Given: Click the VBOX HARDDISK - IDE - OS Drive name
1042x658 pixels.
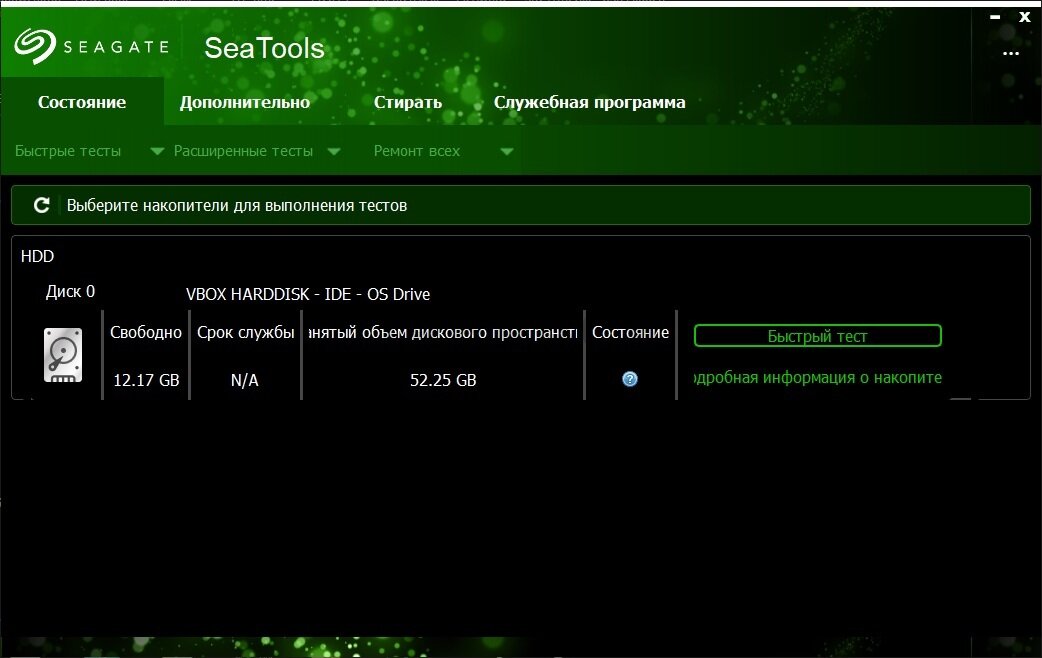Looking at the screenshot, I should pyautogui.click(x=308, y=294).
